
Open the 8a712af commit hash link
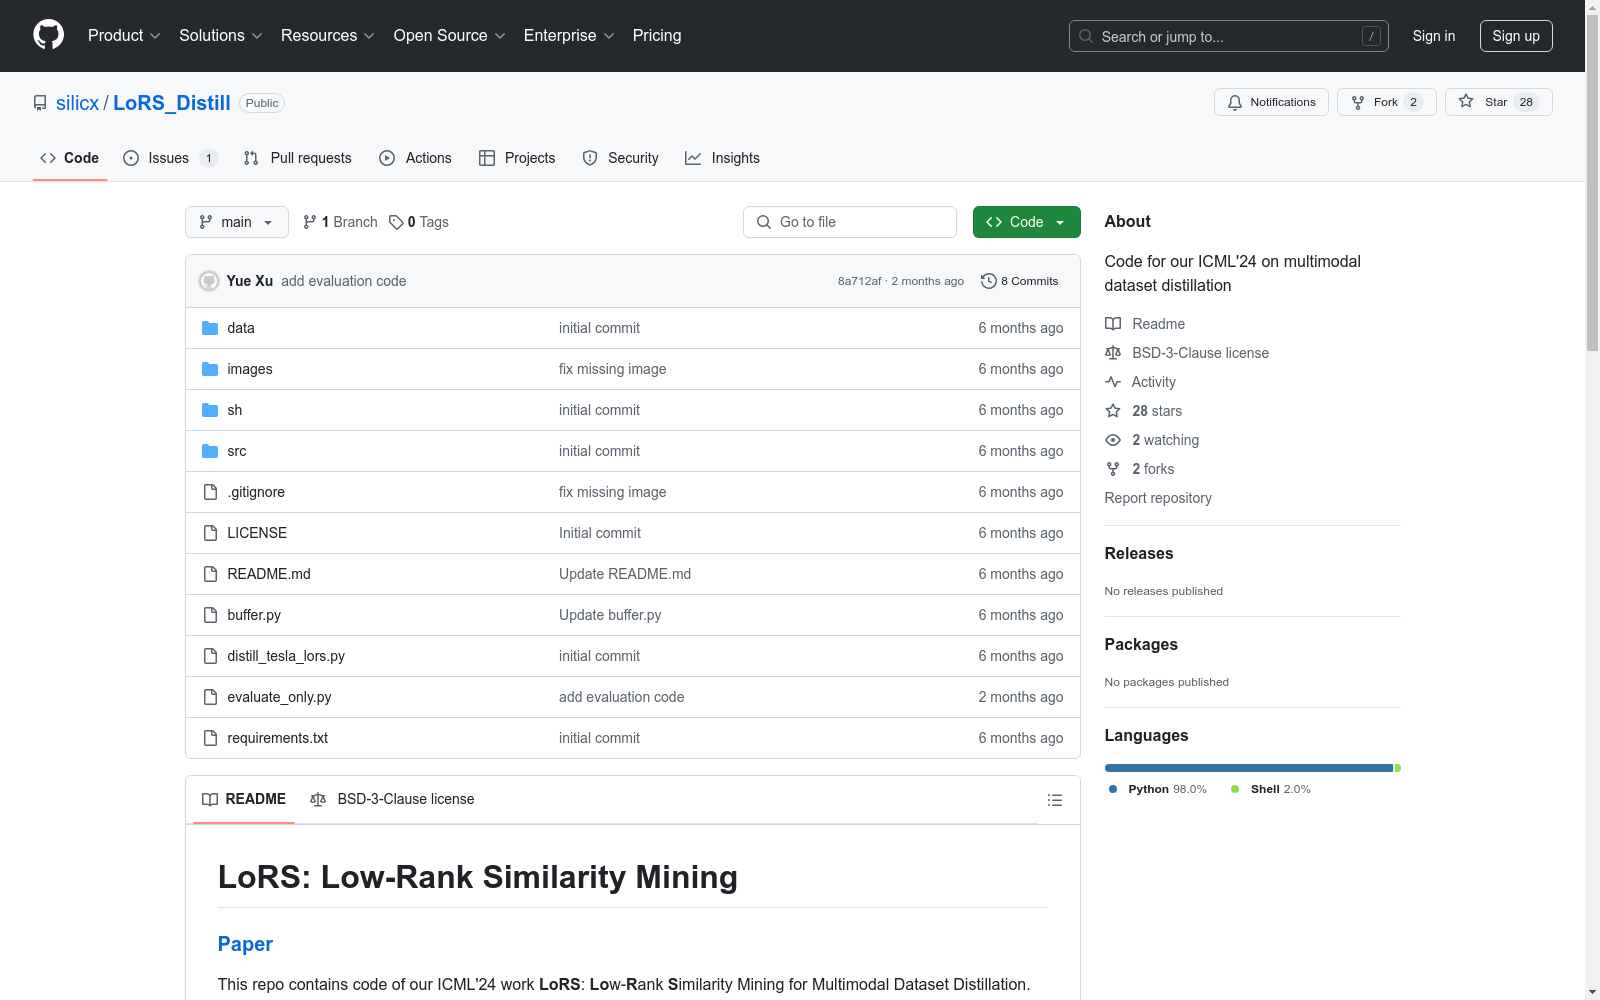click(860, 281)
